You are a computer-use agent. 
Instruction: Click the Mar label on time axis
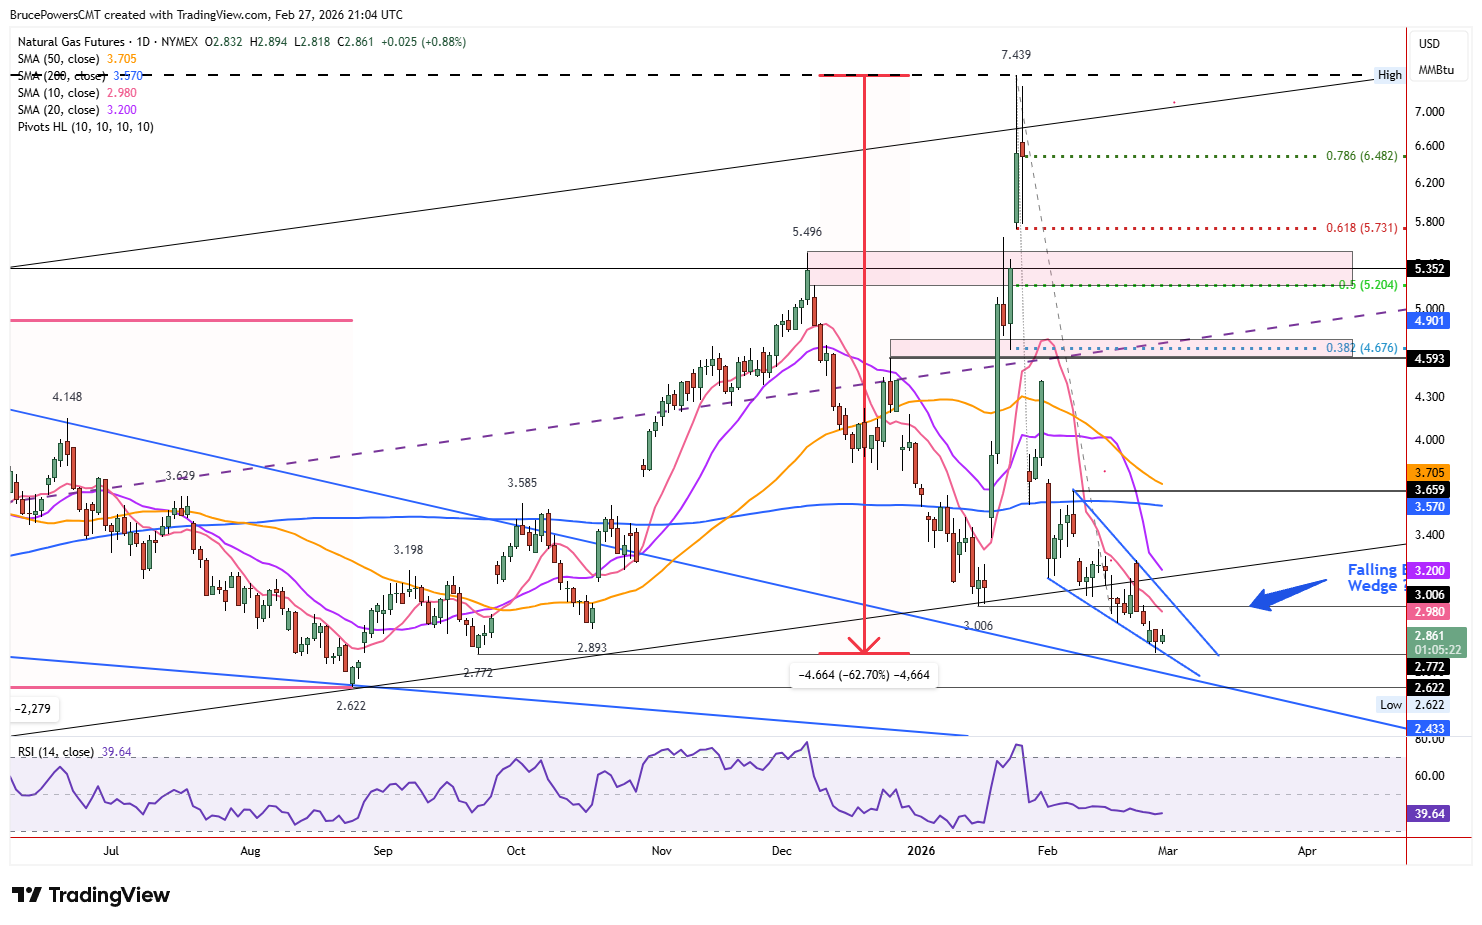pos(1167,851)
